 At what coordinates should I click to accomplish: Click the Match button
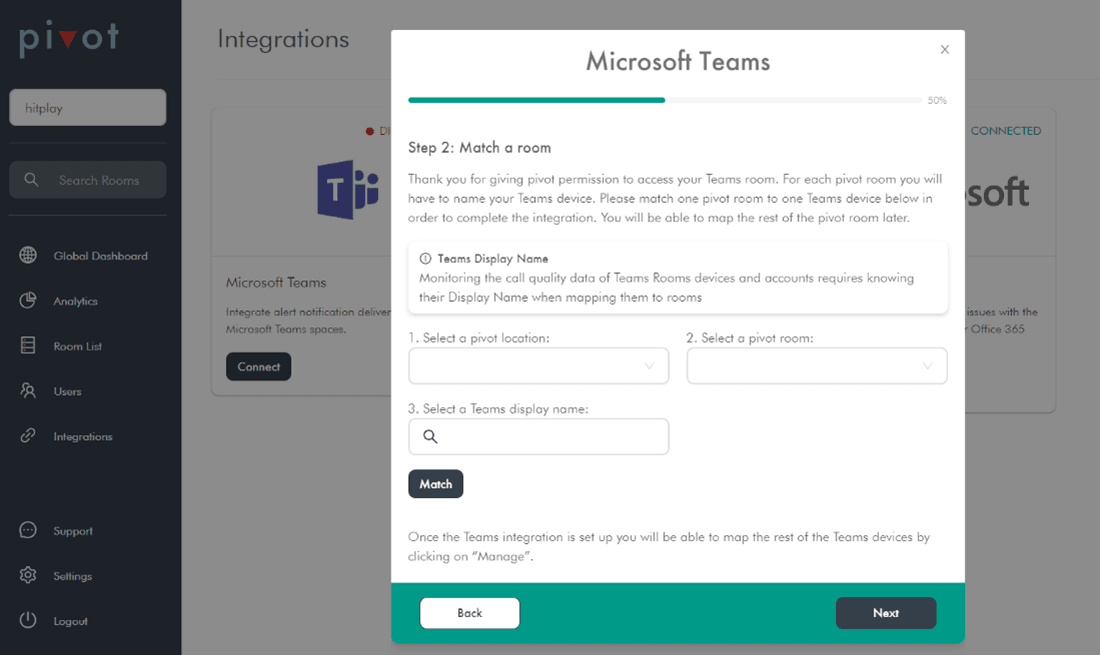[x=435, y=483]
